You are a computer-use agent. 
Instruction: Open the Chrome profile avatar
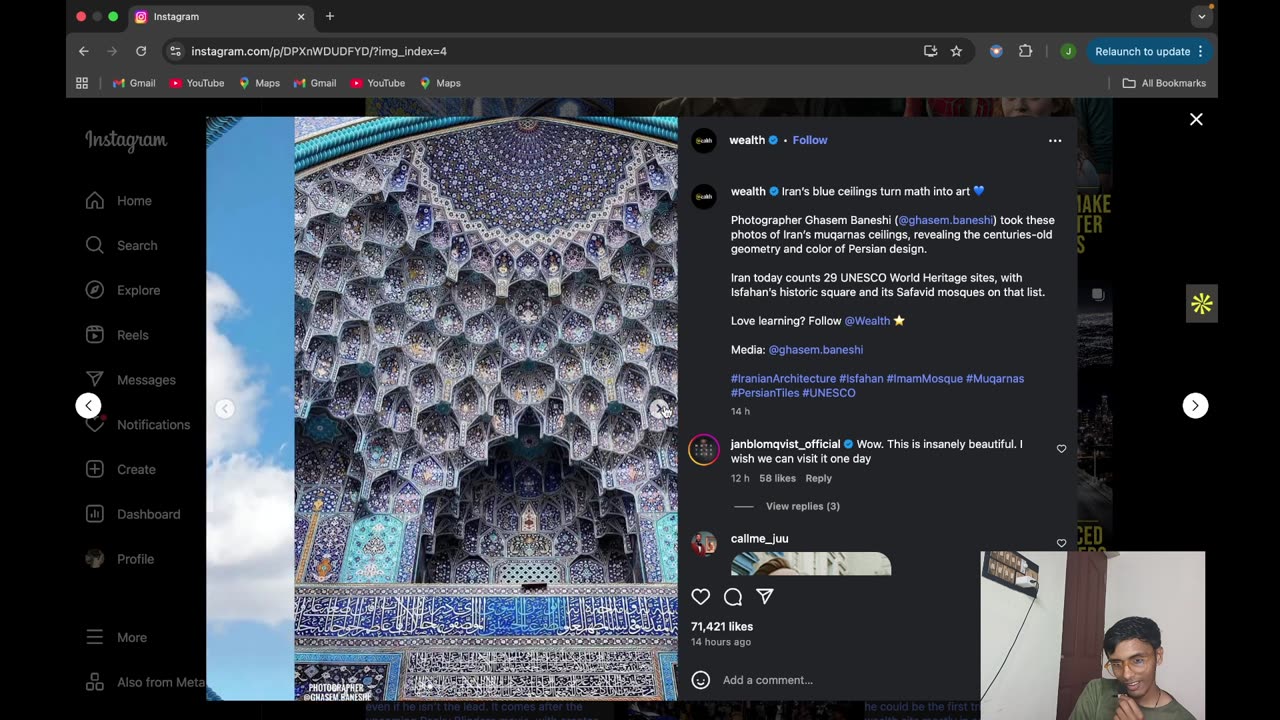click(1068, 51)
